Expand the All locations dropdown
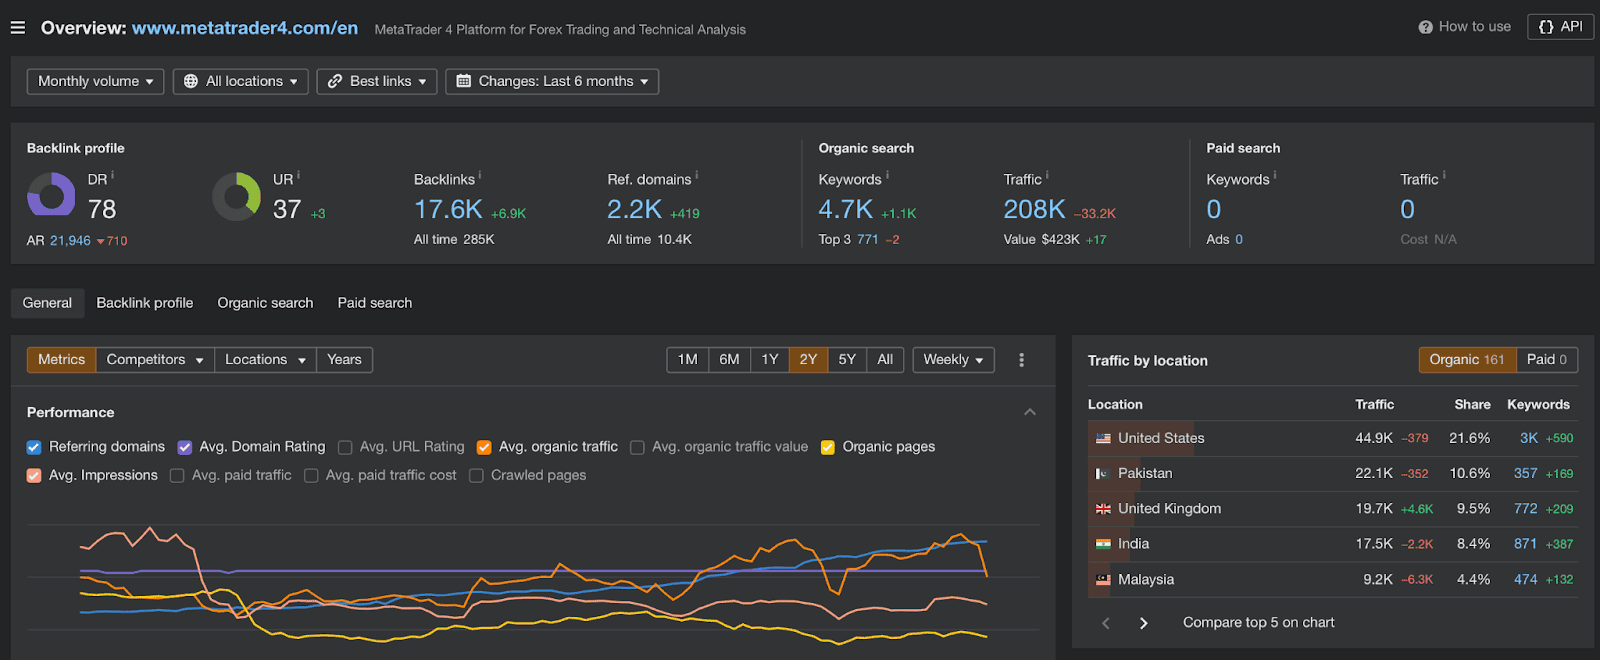1600x660 pixels. [x=241, y=81]
